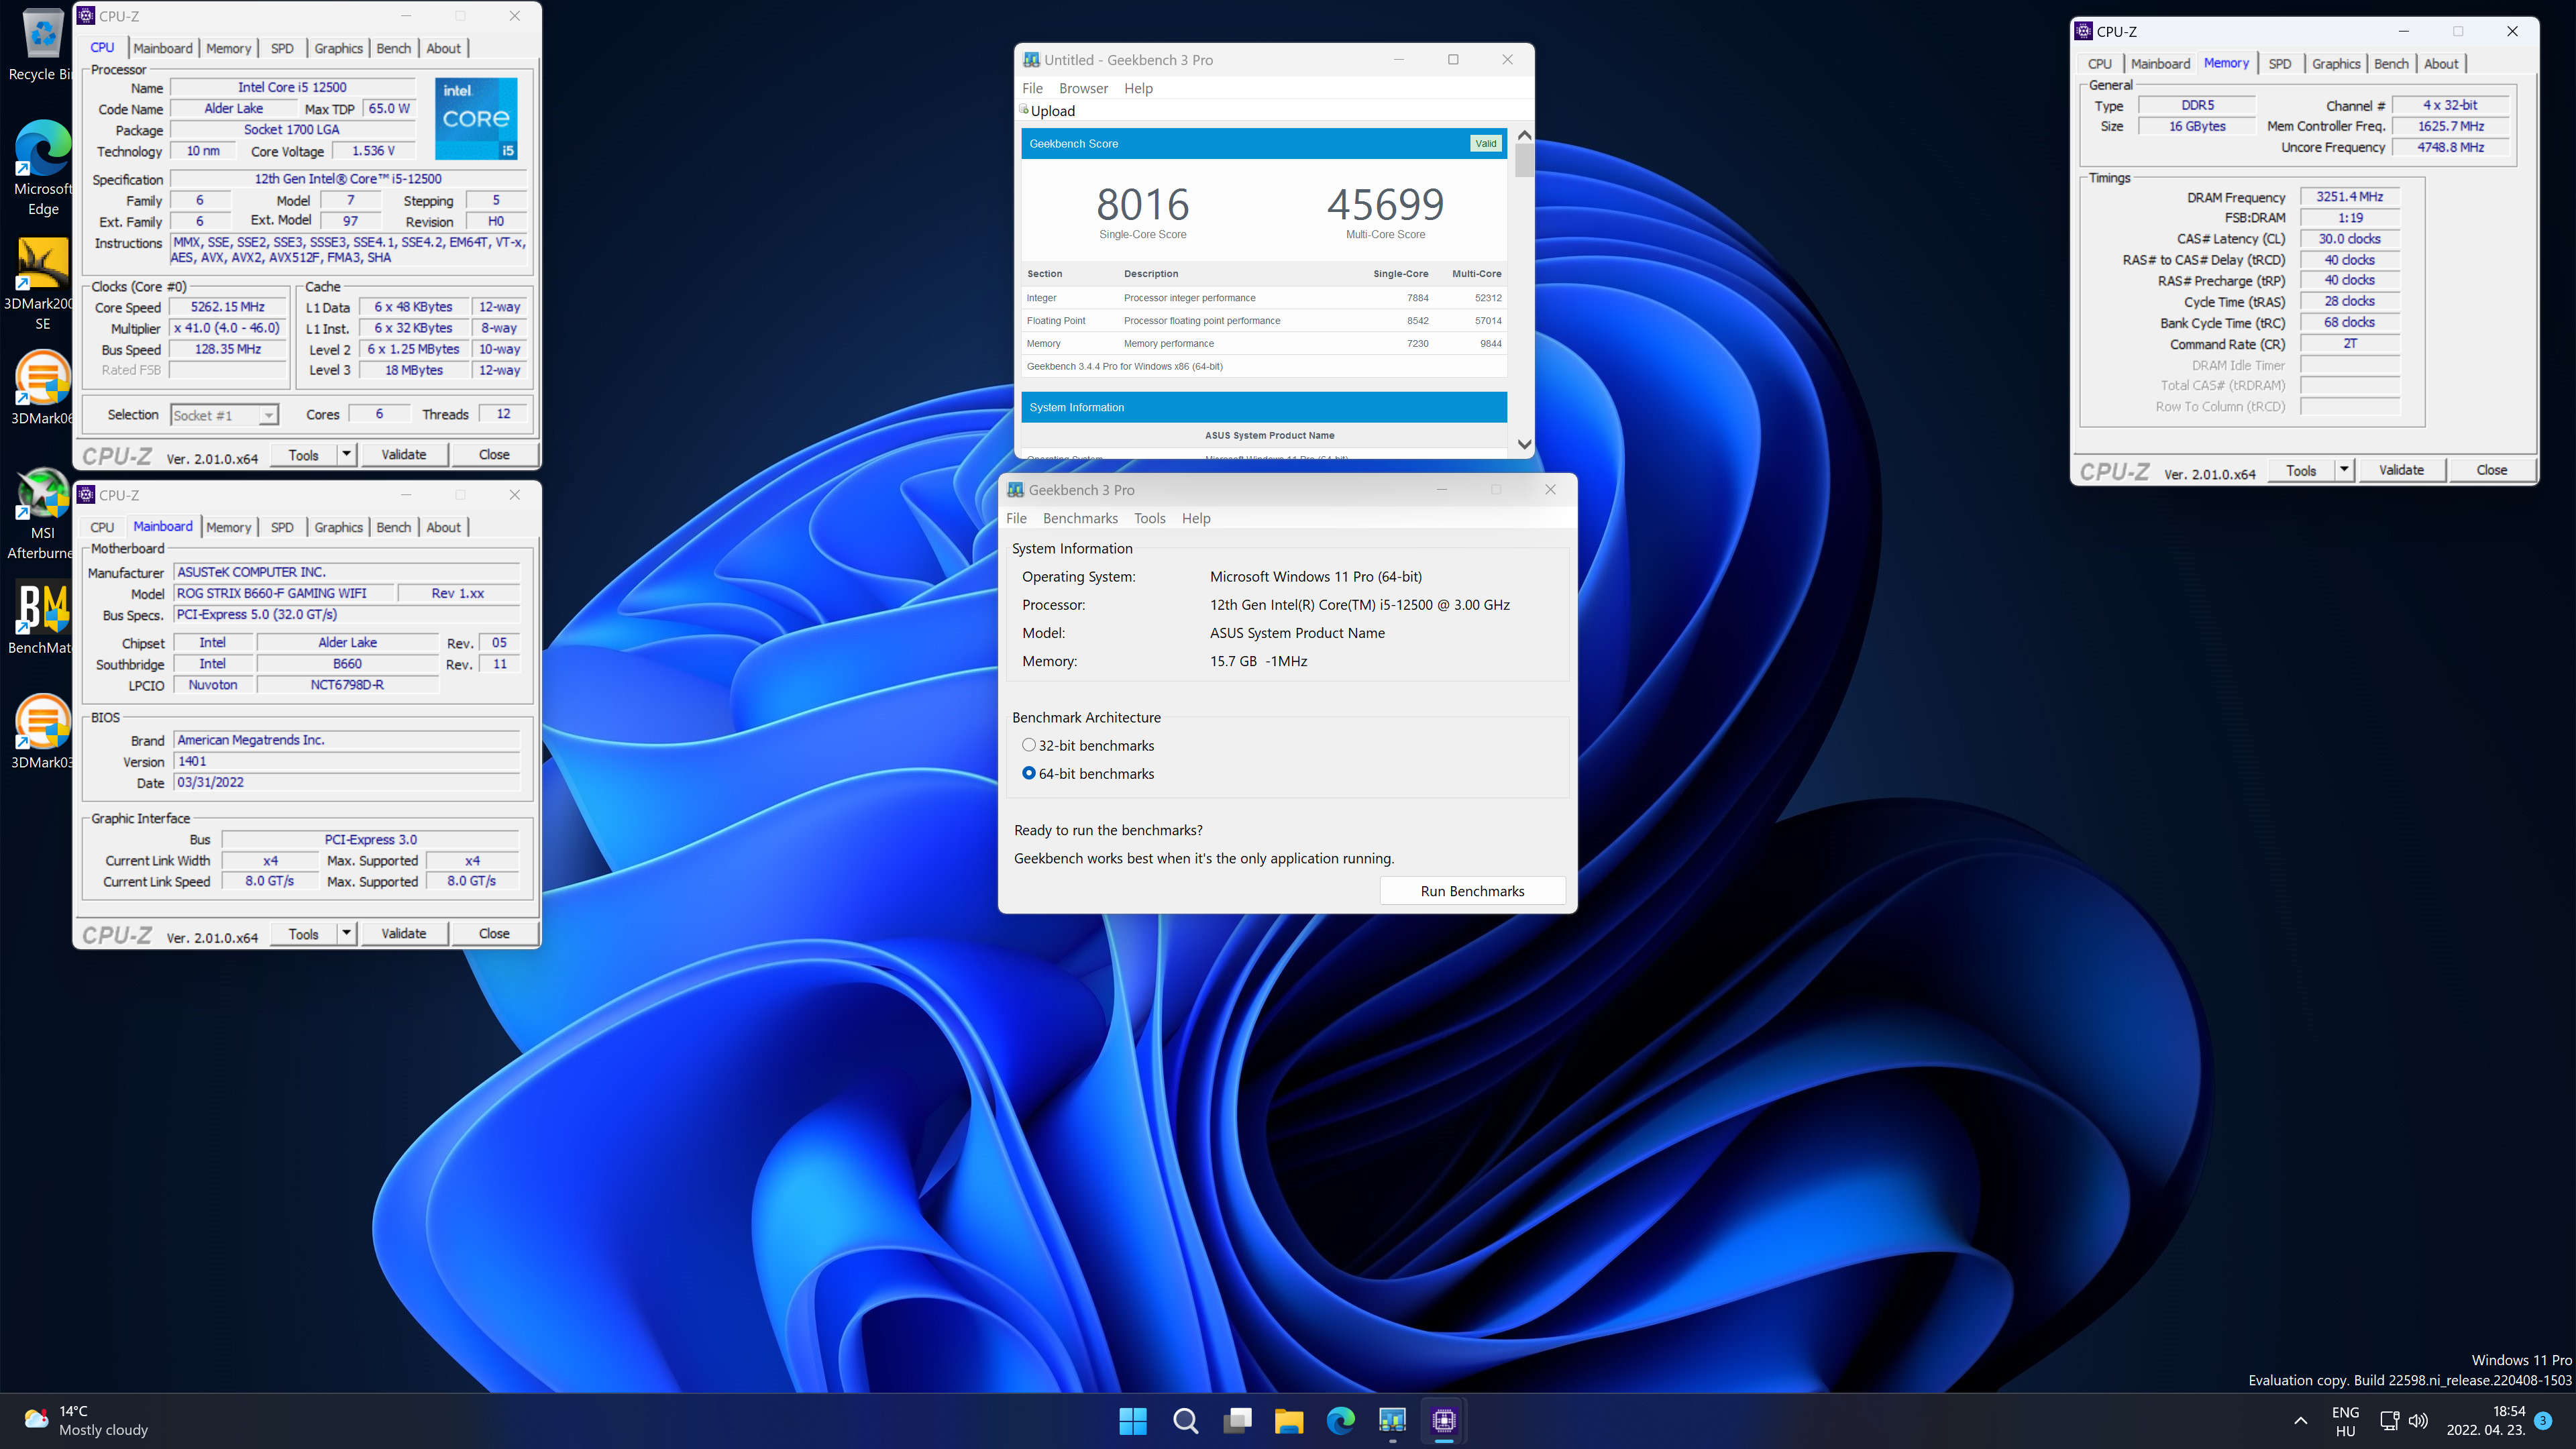Viewport: 2576px width, 1449px height.
Task: Click the Geekbench results scrollbar thumb
Action: 1524,160
